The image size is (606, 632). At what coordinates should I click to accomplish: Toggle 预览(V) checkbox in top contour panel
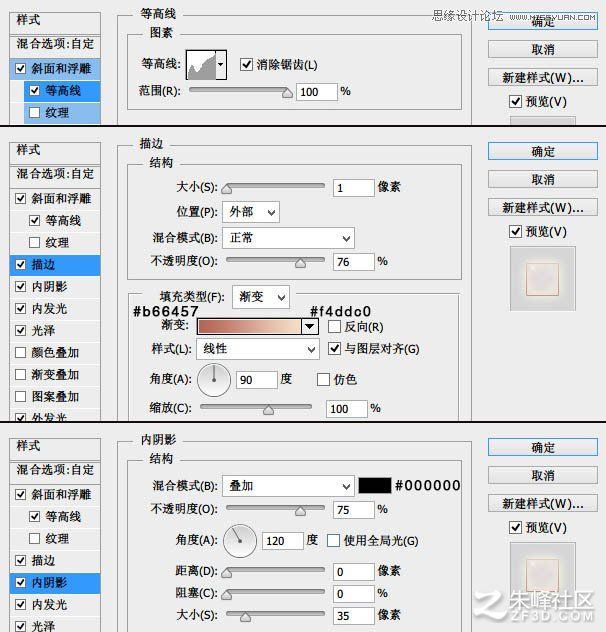point(515,102)
